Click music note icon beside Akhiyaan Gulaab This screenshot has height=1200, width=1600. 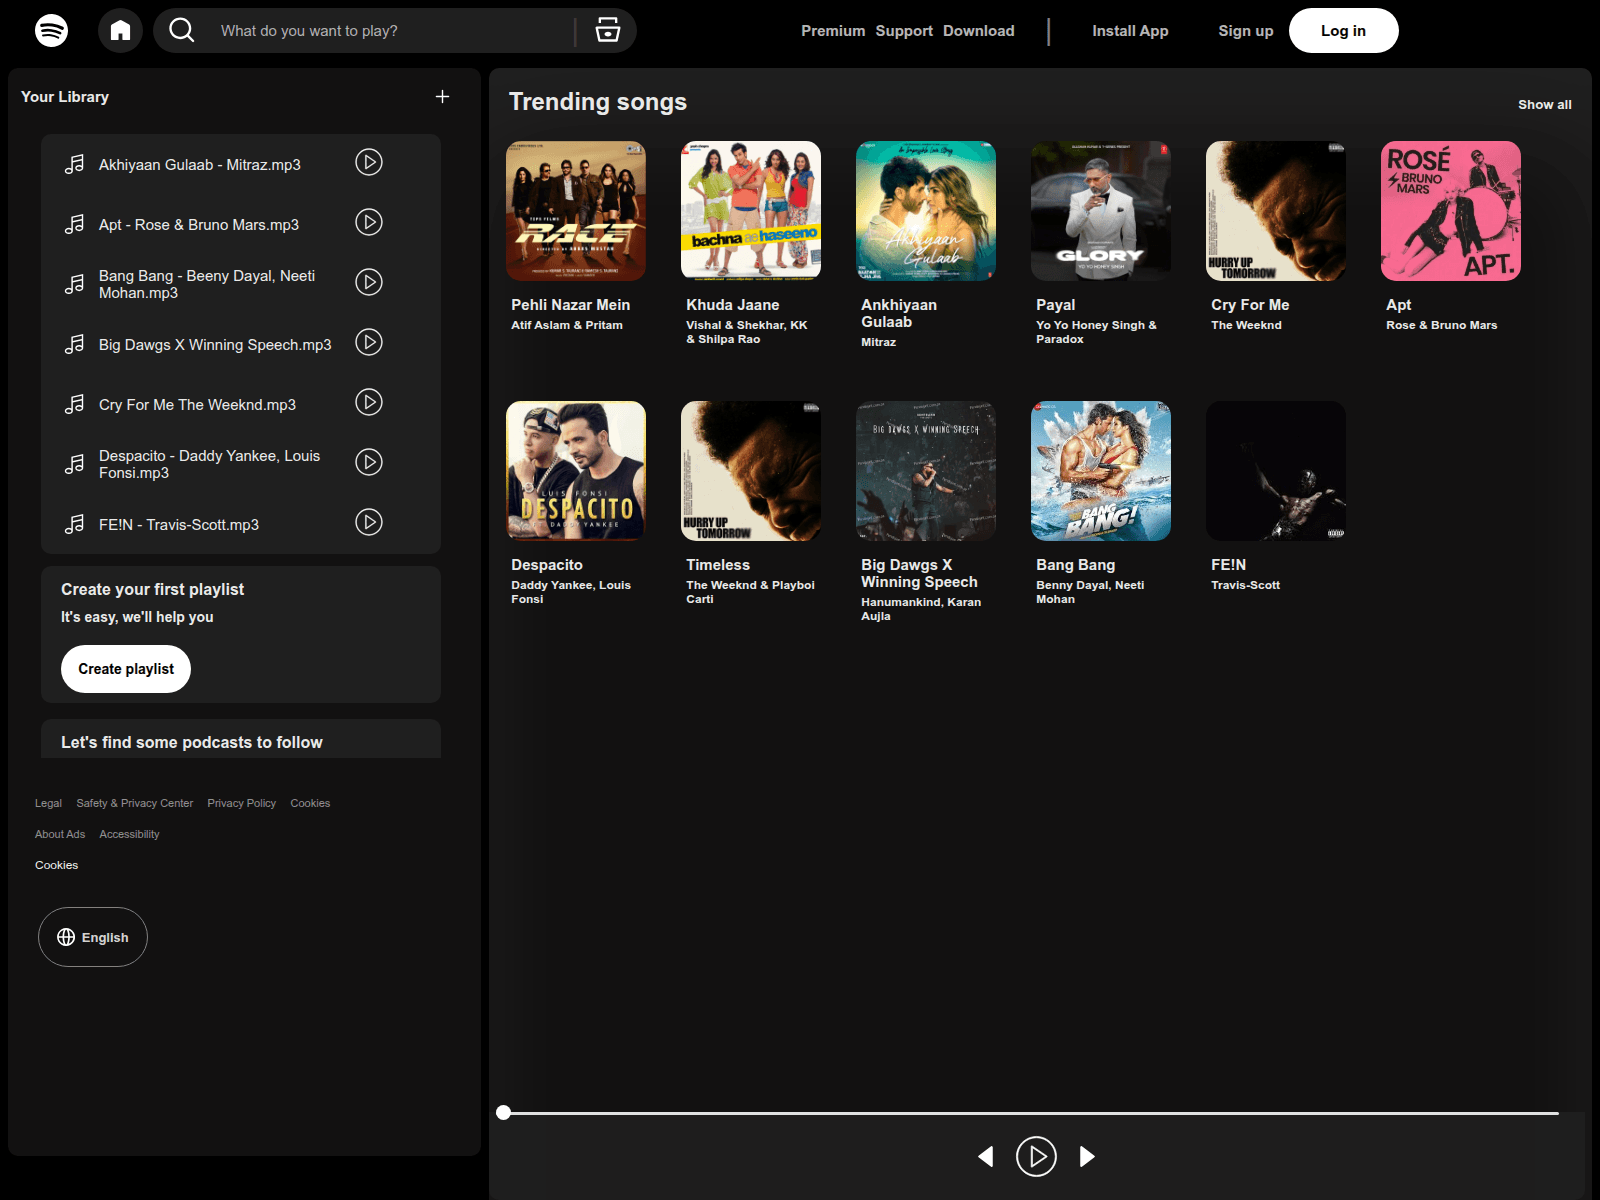pos(74,164)
